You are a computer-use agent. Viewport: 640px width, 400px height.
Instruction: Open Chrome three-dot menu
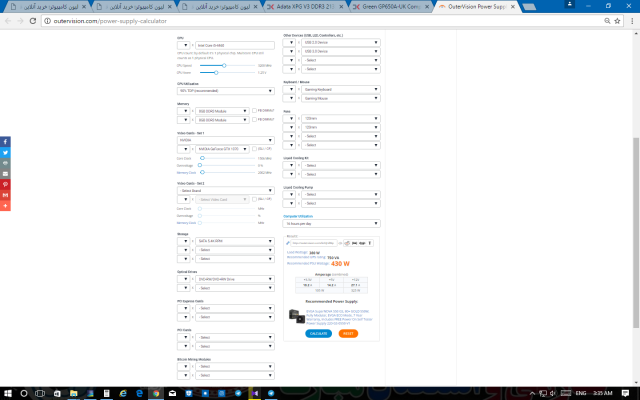click(632, 21)
